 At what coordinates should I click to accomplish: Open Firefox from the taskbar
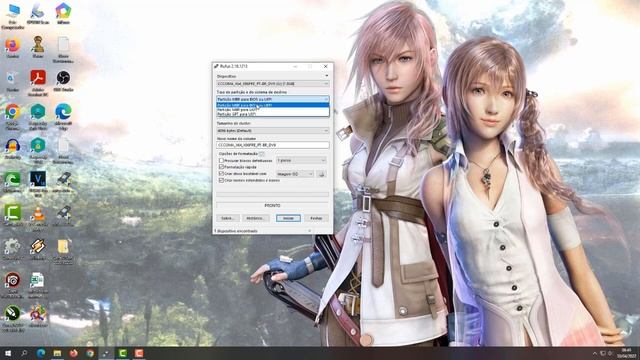[74, 353]
